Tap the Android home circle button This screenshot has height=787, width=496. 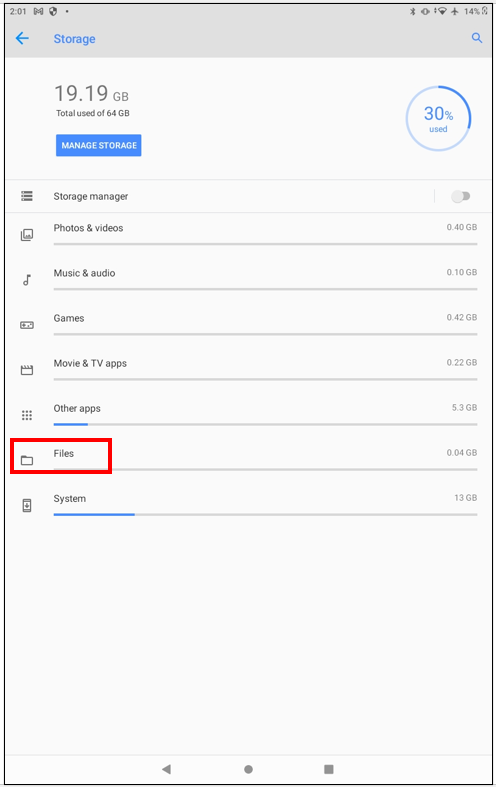248,769
